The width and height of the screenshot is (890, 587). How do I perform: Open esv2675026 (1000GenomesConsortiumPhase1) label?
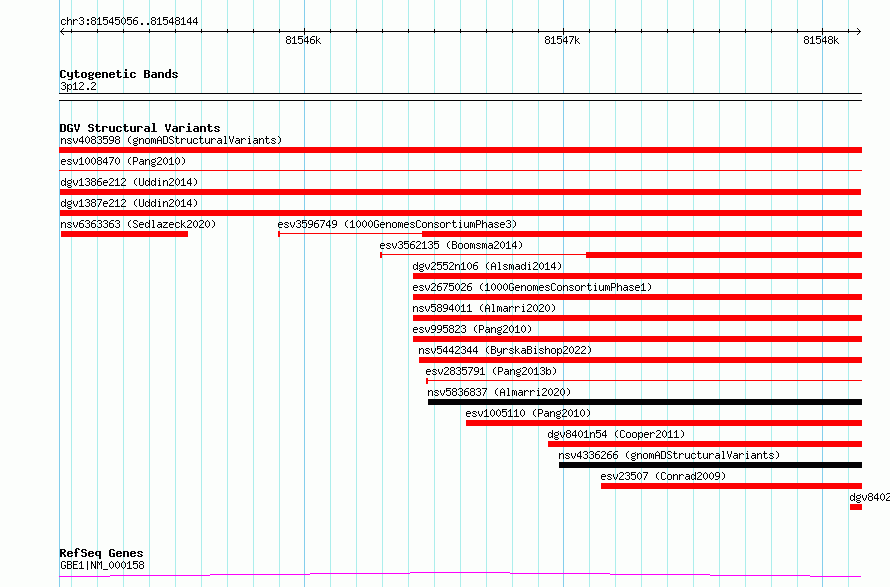tap(532, 287)
